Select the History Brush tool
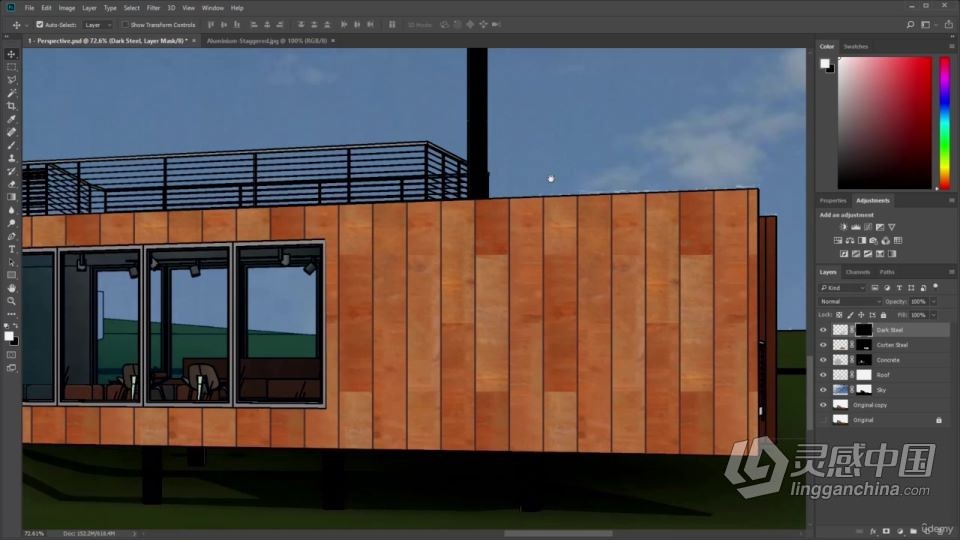The width and height of the screenshot is (960, 540). (x=11, y=171)
